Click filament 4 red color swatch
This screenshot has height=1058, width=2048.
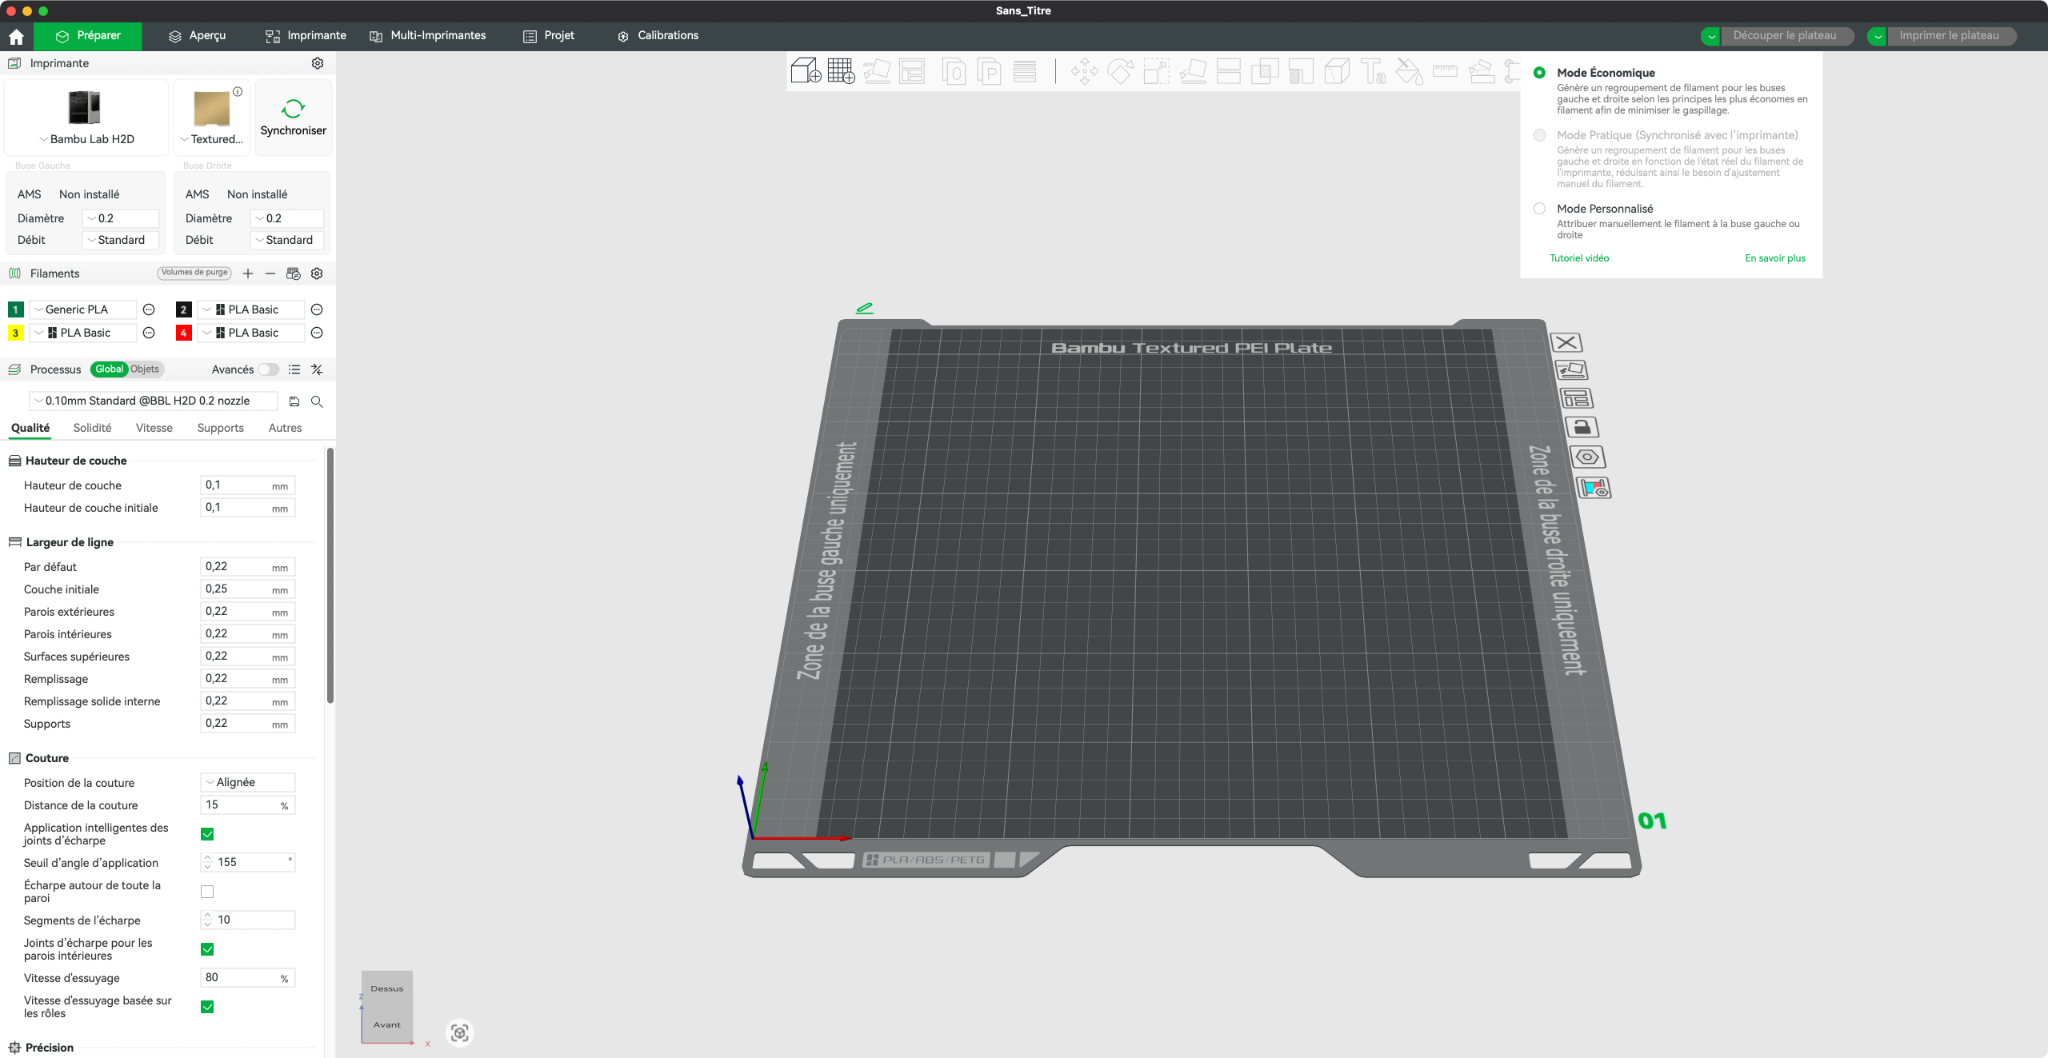(184, 333)
